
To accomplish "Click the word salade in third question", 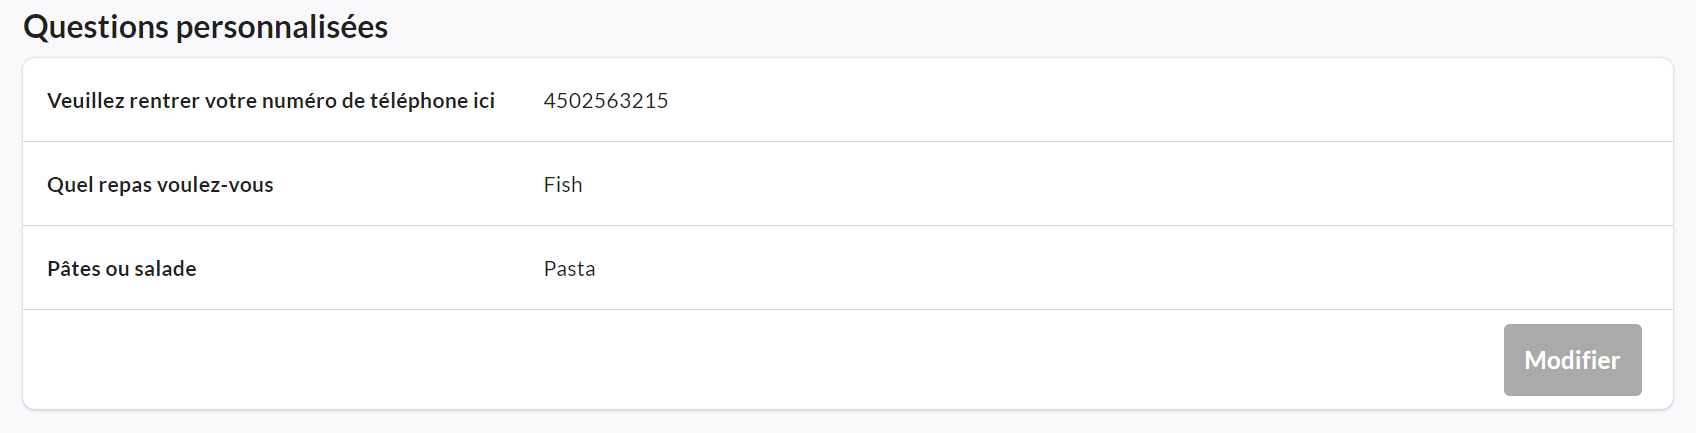I will click(165, 269).
